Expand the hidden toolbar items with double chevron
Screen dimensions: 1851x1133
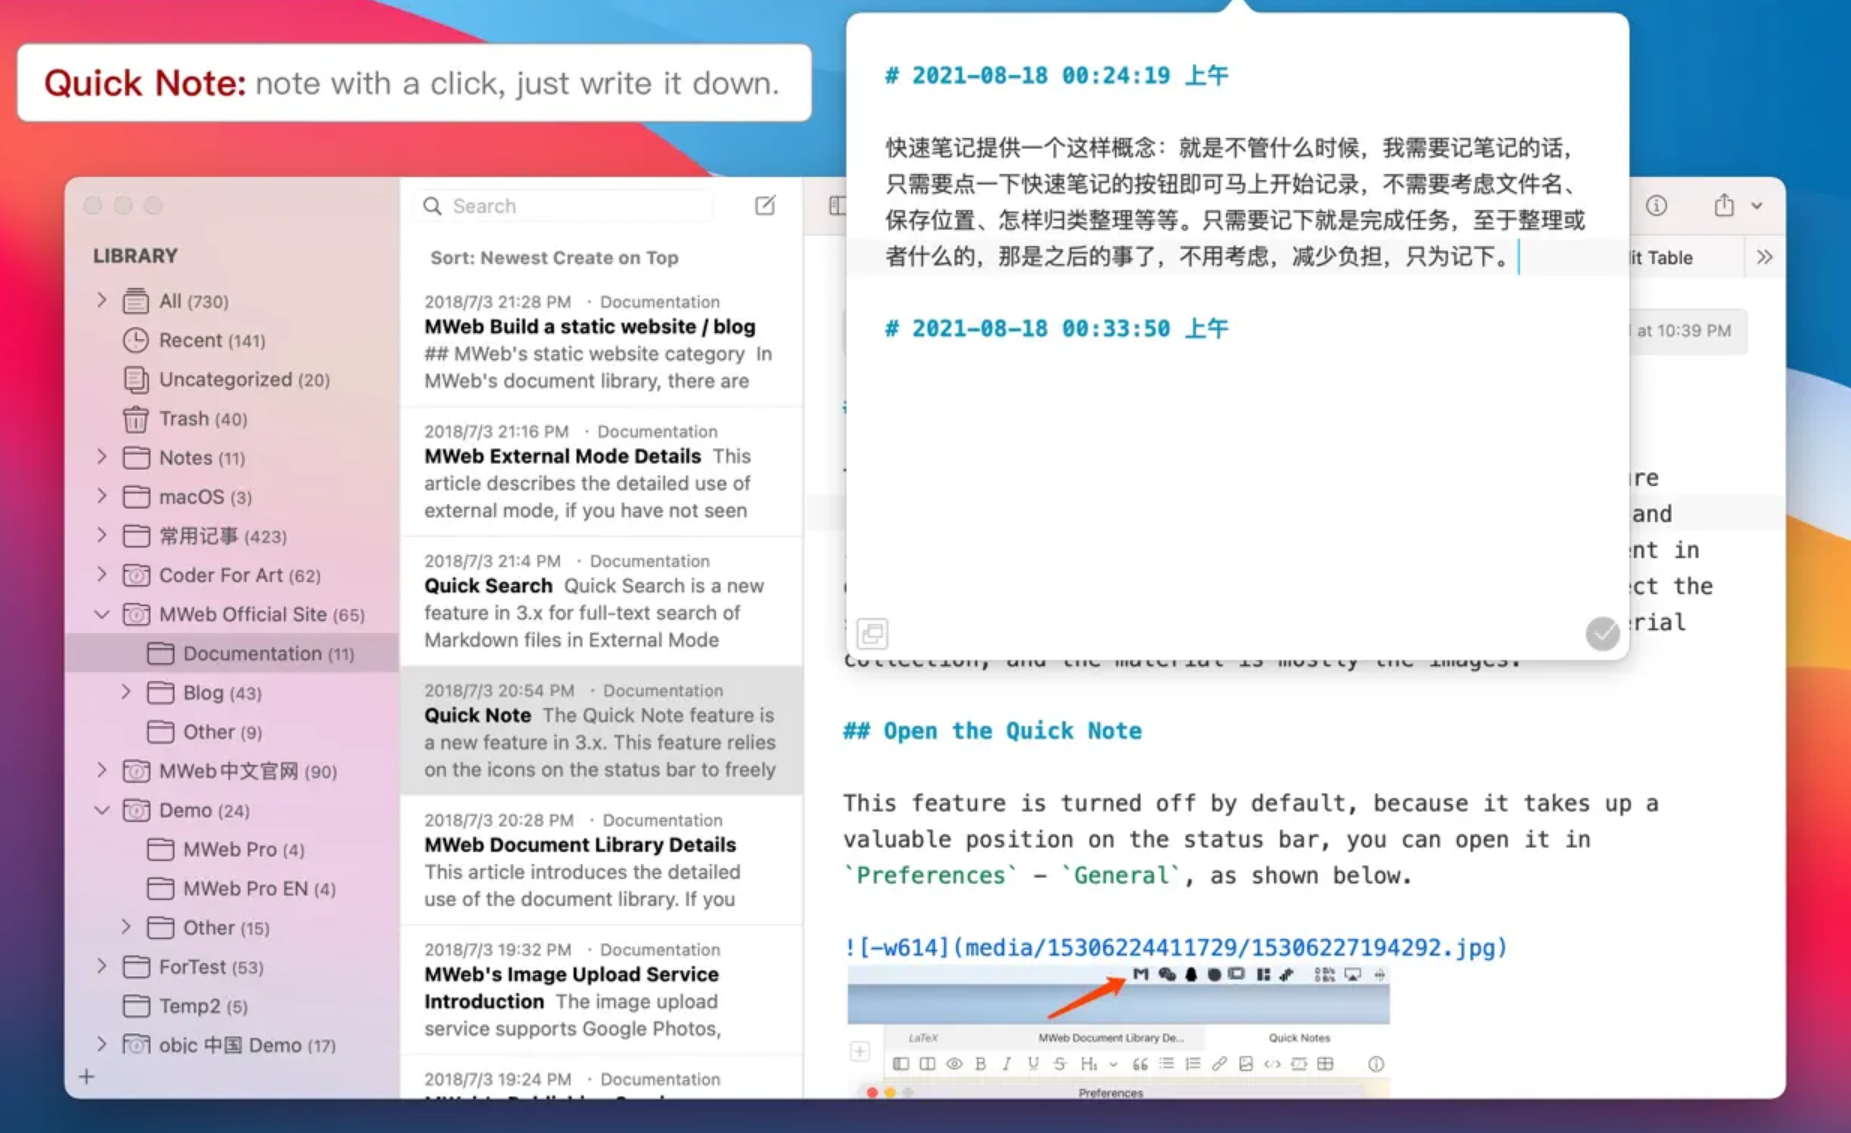click(x=1765, y=257)
